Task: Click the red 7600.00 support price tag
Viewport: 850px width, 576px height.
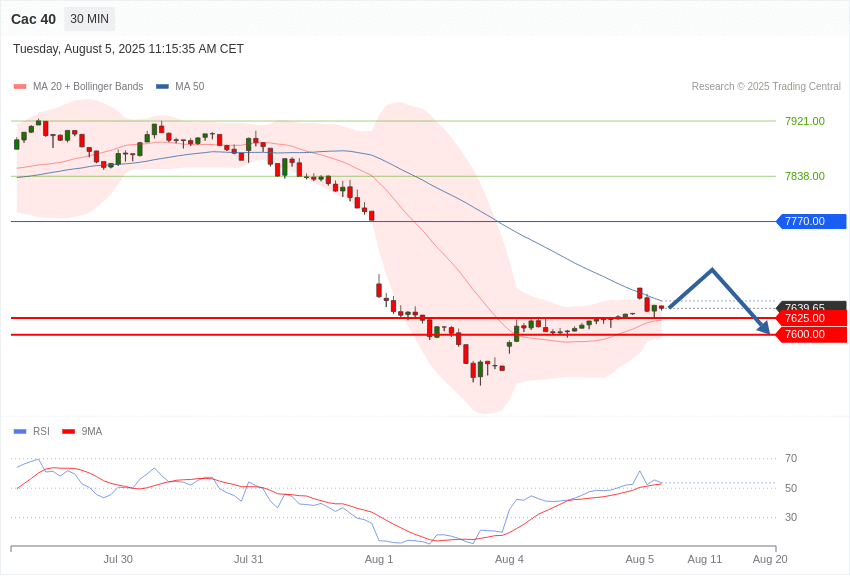Action: pos(812,335)
